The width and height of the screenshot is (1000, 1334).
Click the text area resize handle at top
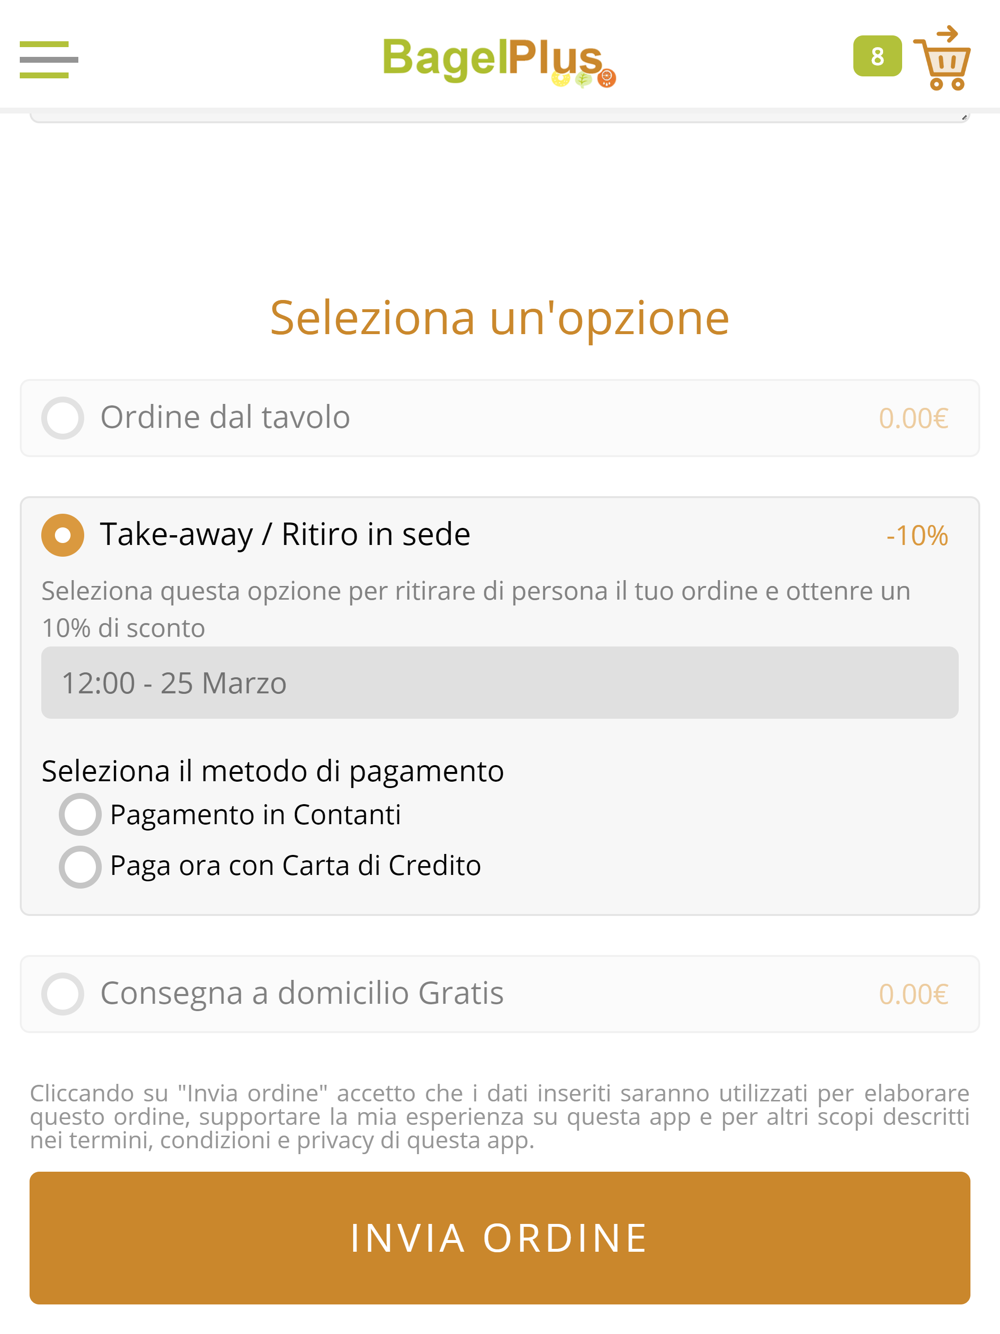pyautogui.click(x=963, y=116)
